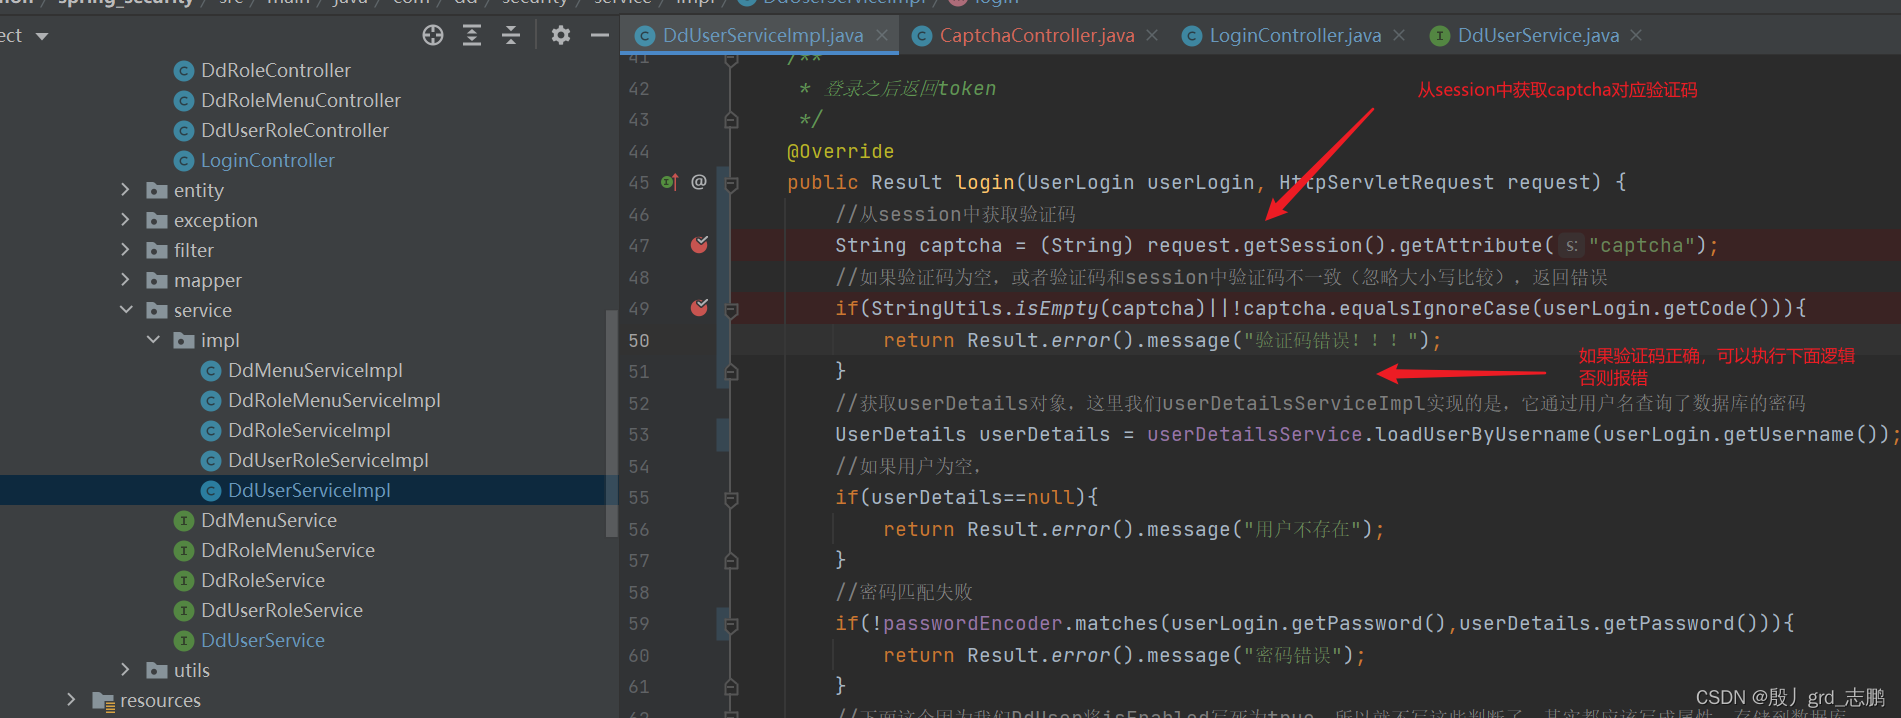Click the fold marker at line 55
This screenshot has width=1901, height=718.
pyautogui.click(x=731, y=498)
